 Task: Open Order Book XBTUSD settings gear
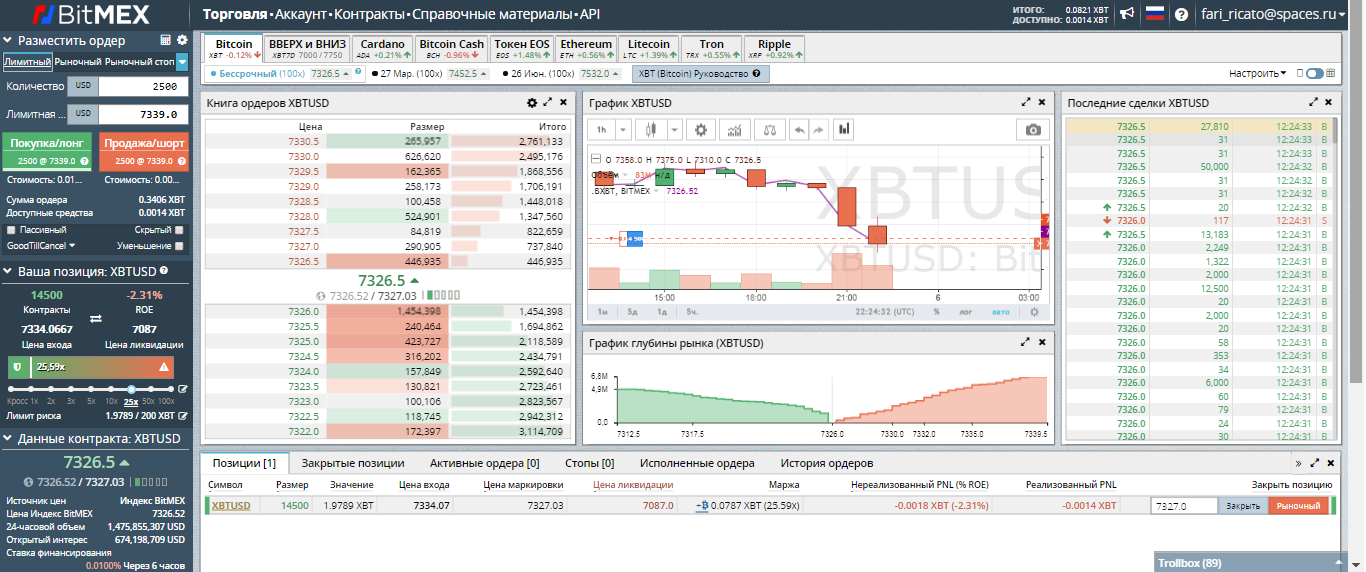coord(532,103)
